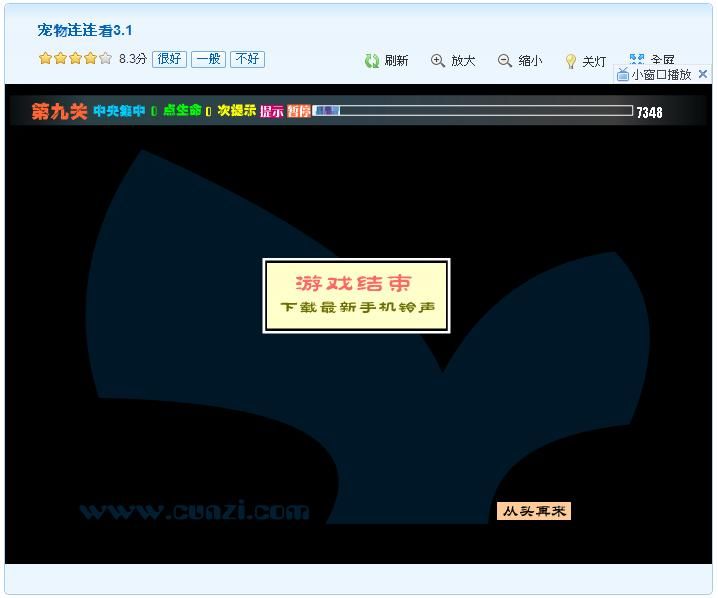718x598 pixels.
Task: Click the zoom in (放大) magnifier icon
Action: tap(438, 61)
